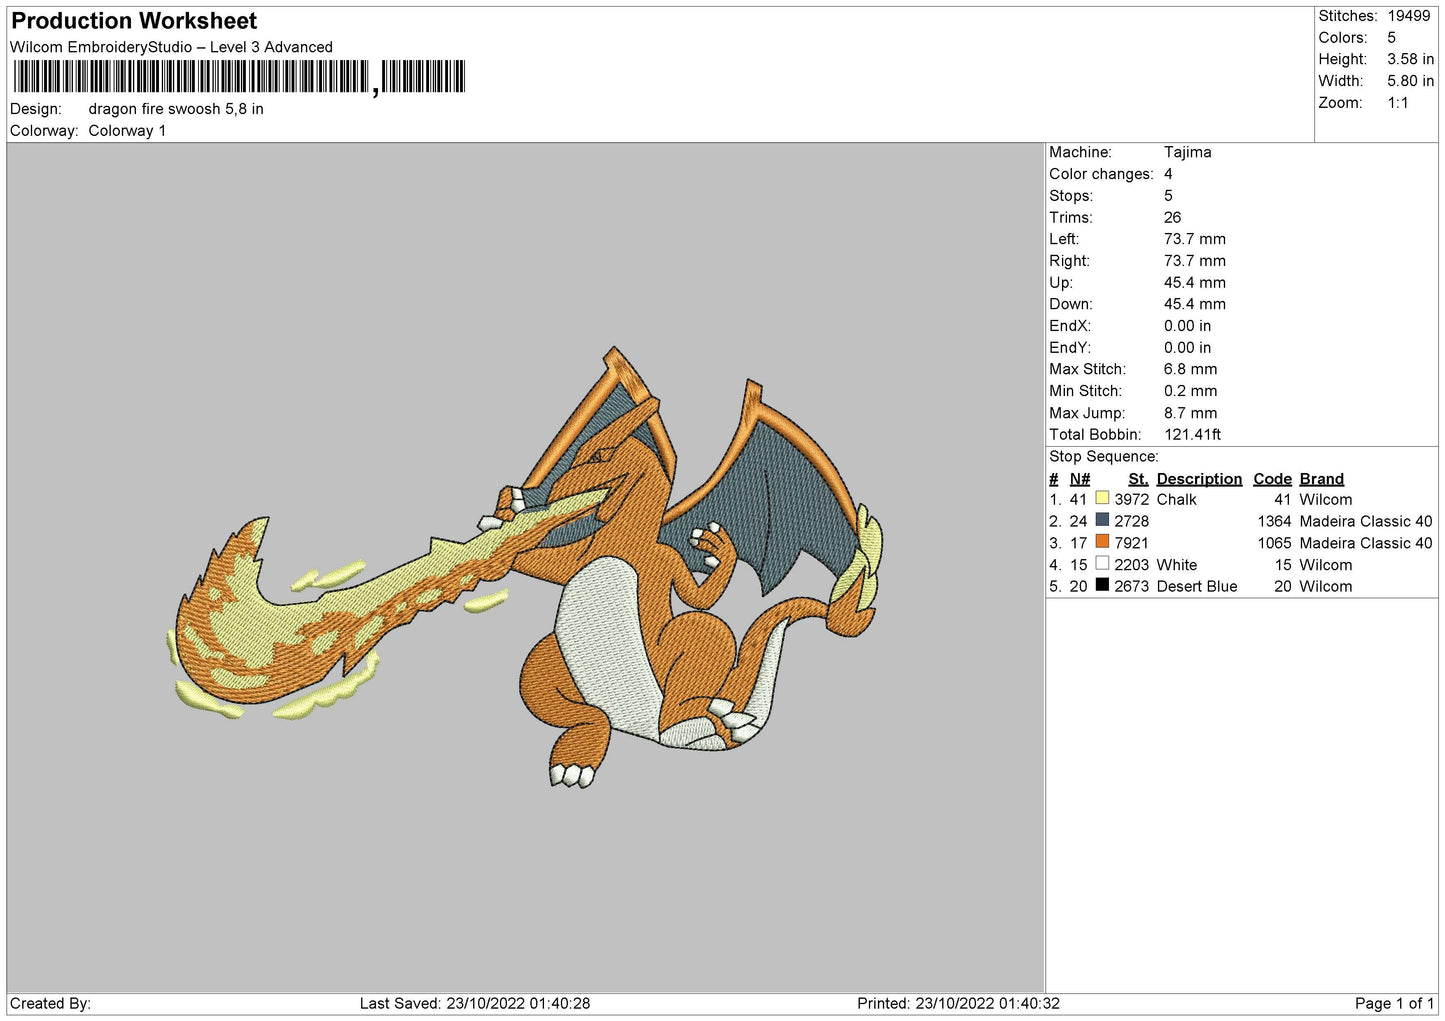The image size is (1445, 1021).
Task: Click the 'St.' column header
Action: pyautogui.click(x=1138, y=479)
